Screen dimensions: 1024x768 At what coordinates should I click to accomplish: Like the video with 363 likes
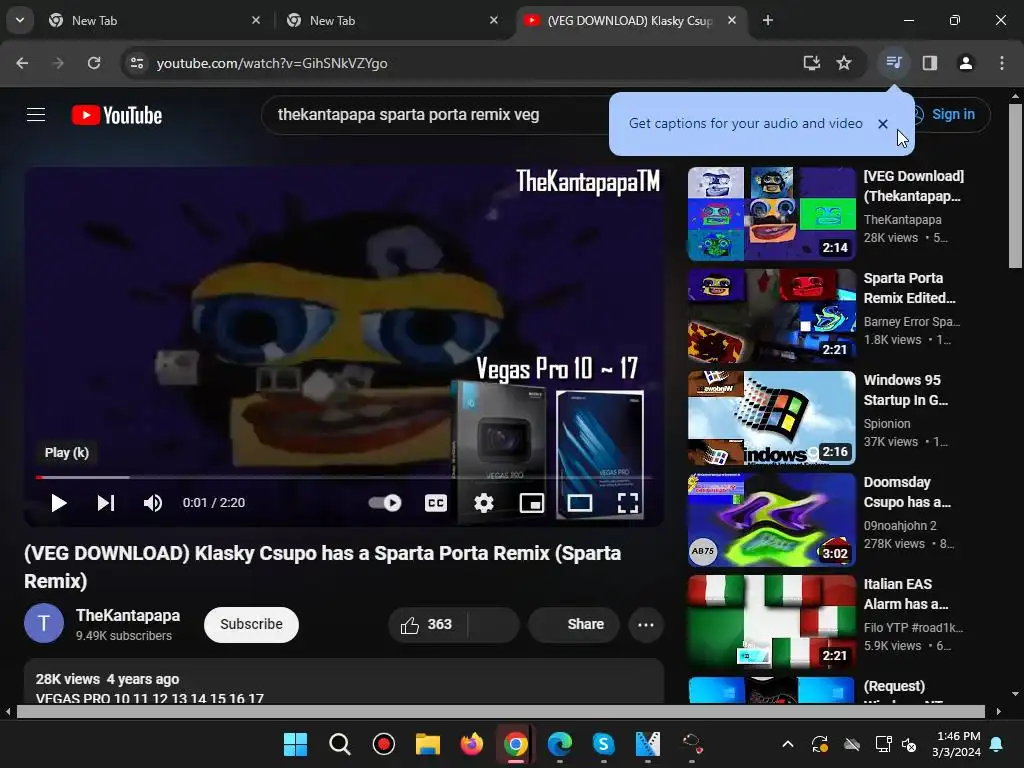click(427, 625)
